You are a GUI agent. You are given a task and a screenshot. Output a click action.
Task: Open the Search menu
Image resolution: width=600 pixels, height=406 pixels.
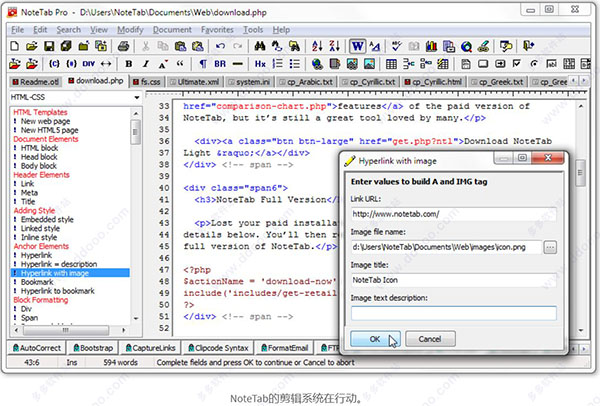(x=68, y=30)
